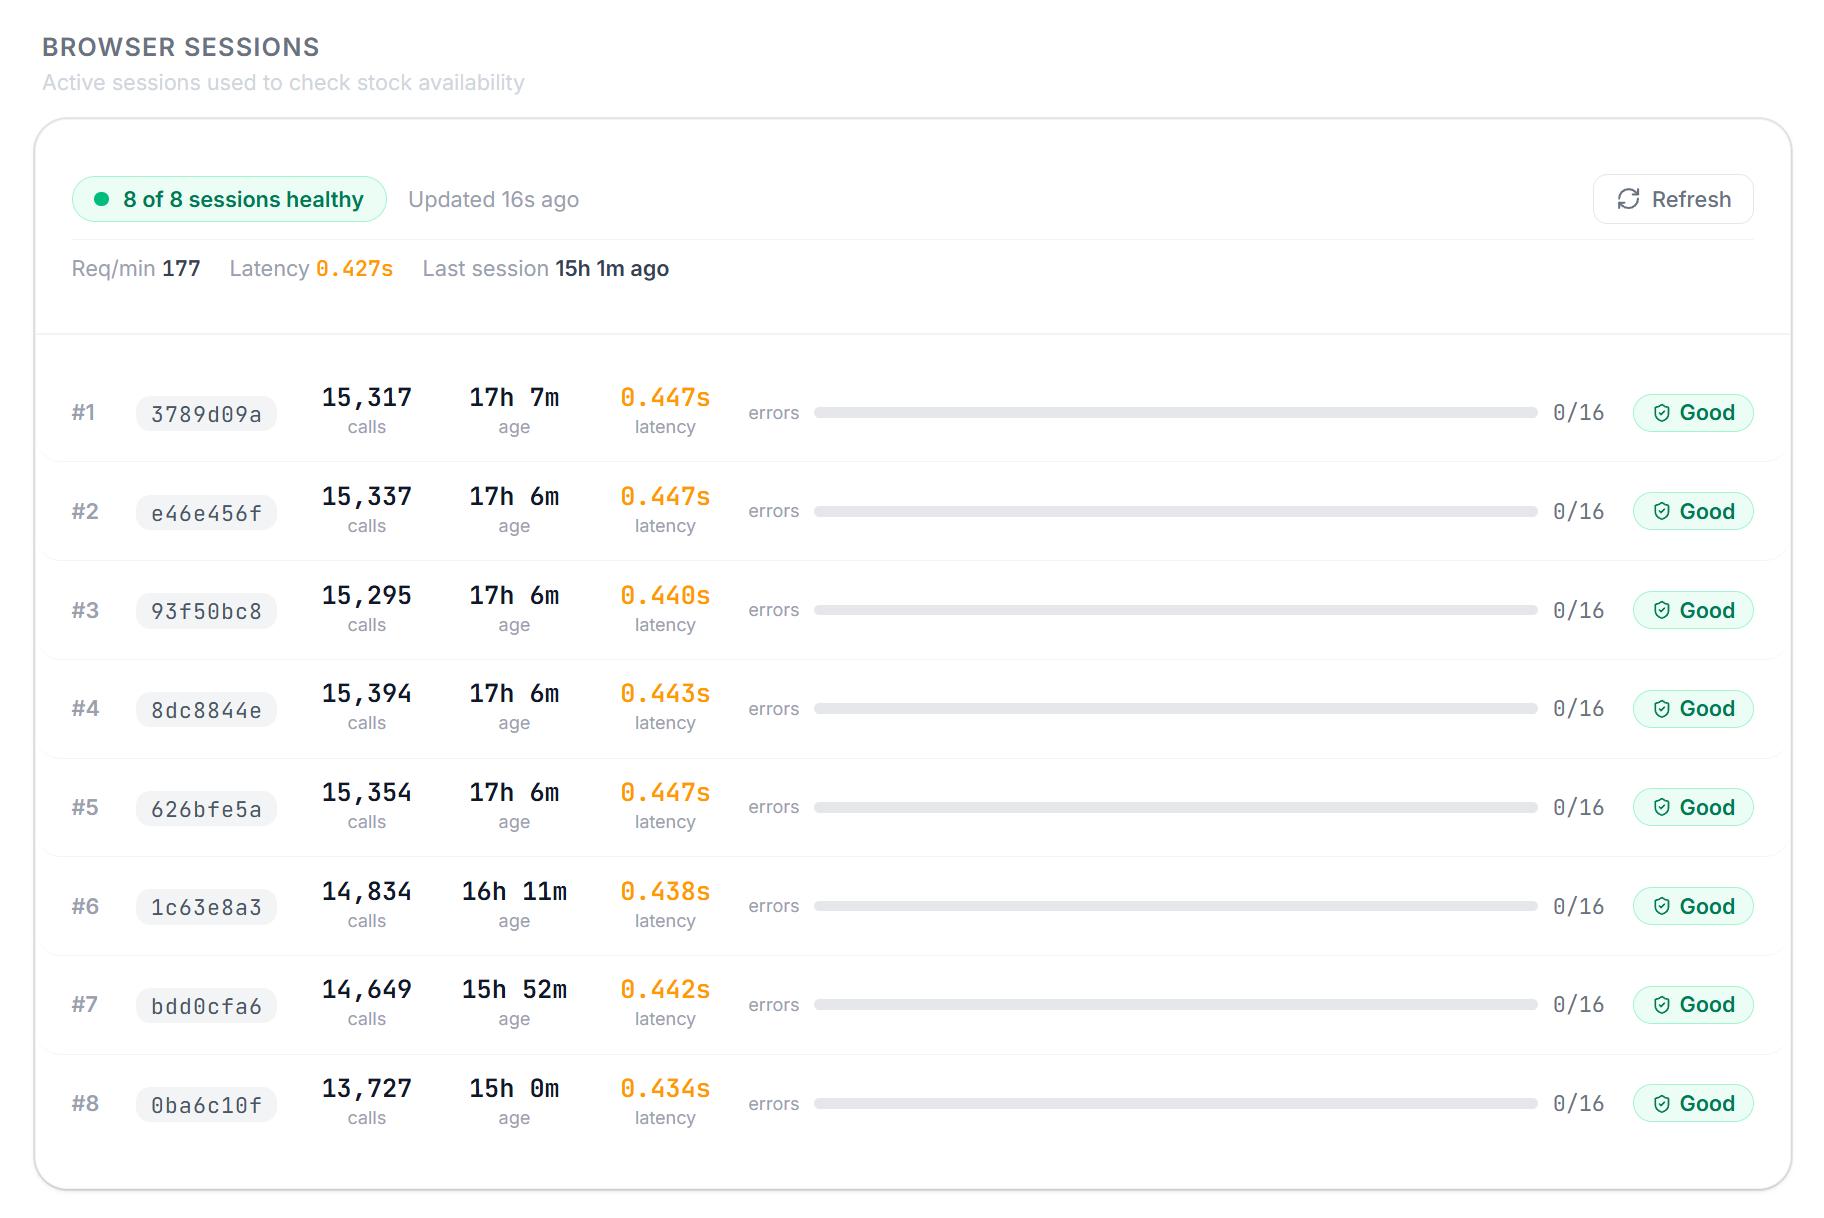Click the shield icon in session bdd0cfa6's Good badge
The width and height of the screenshot is (1824, 1218).
coord(1662,1005)
